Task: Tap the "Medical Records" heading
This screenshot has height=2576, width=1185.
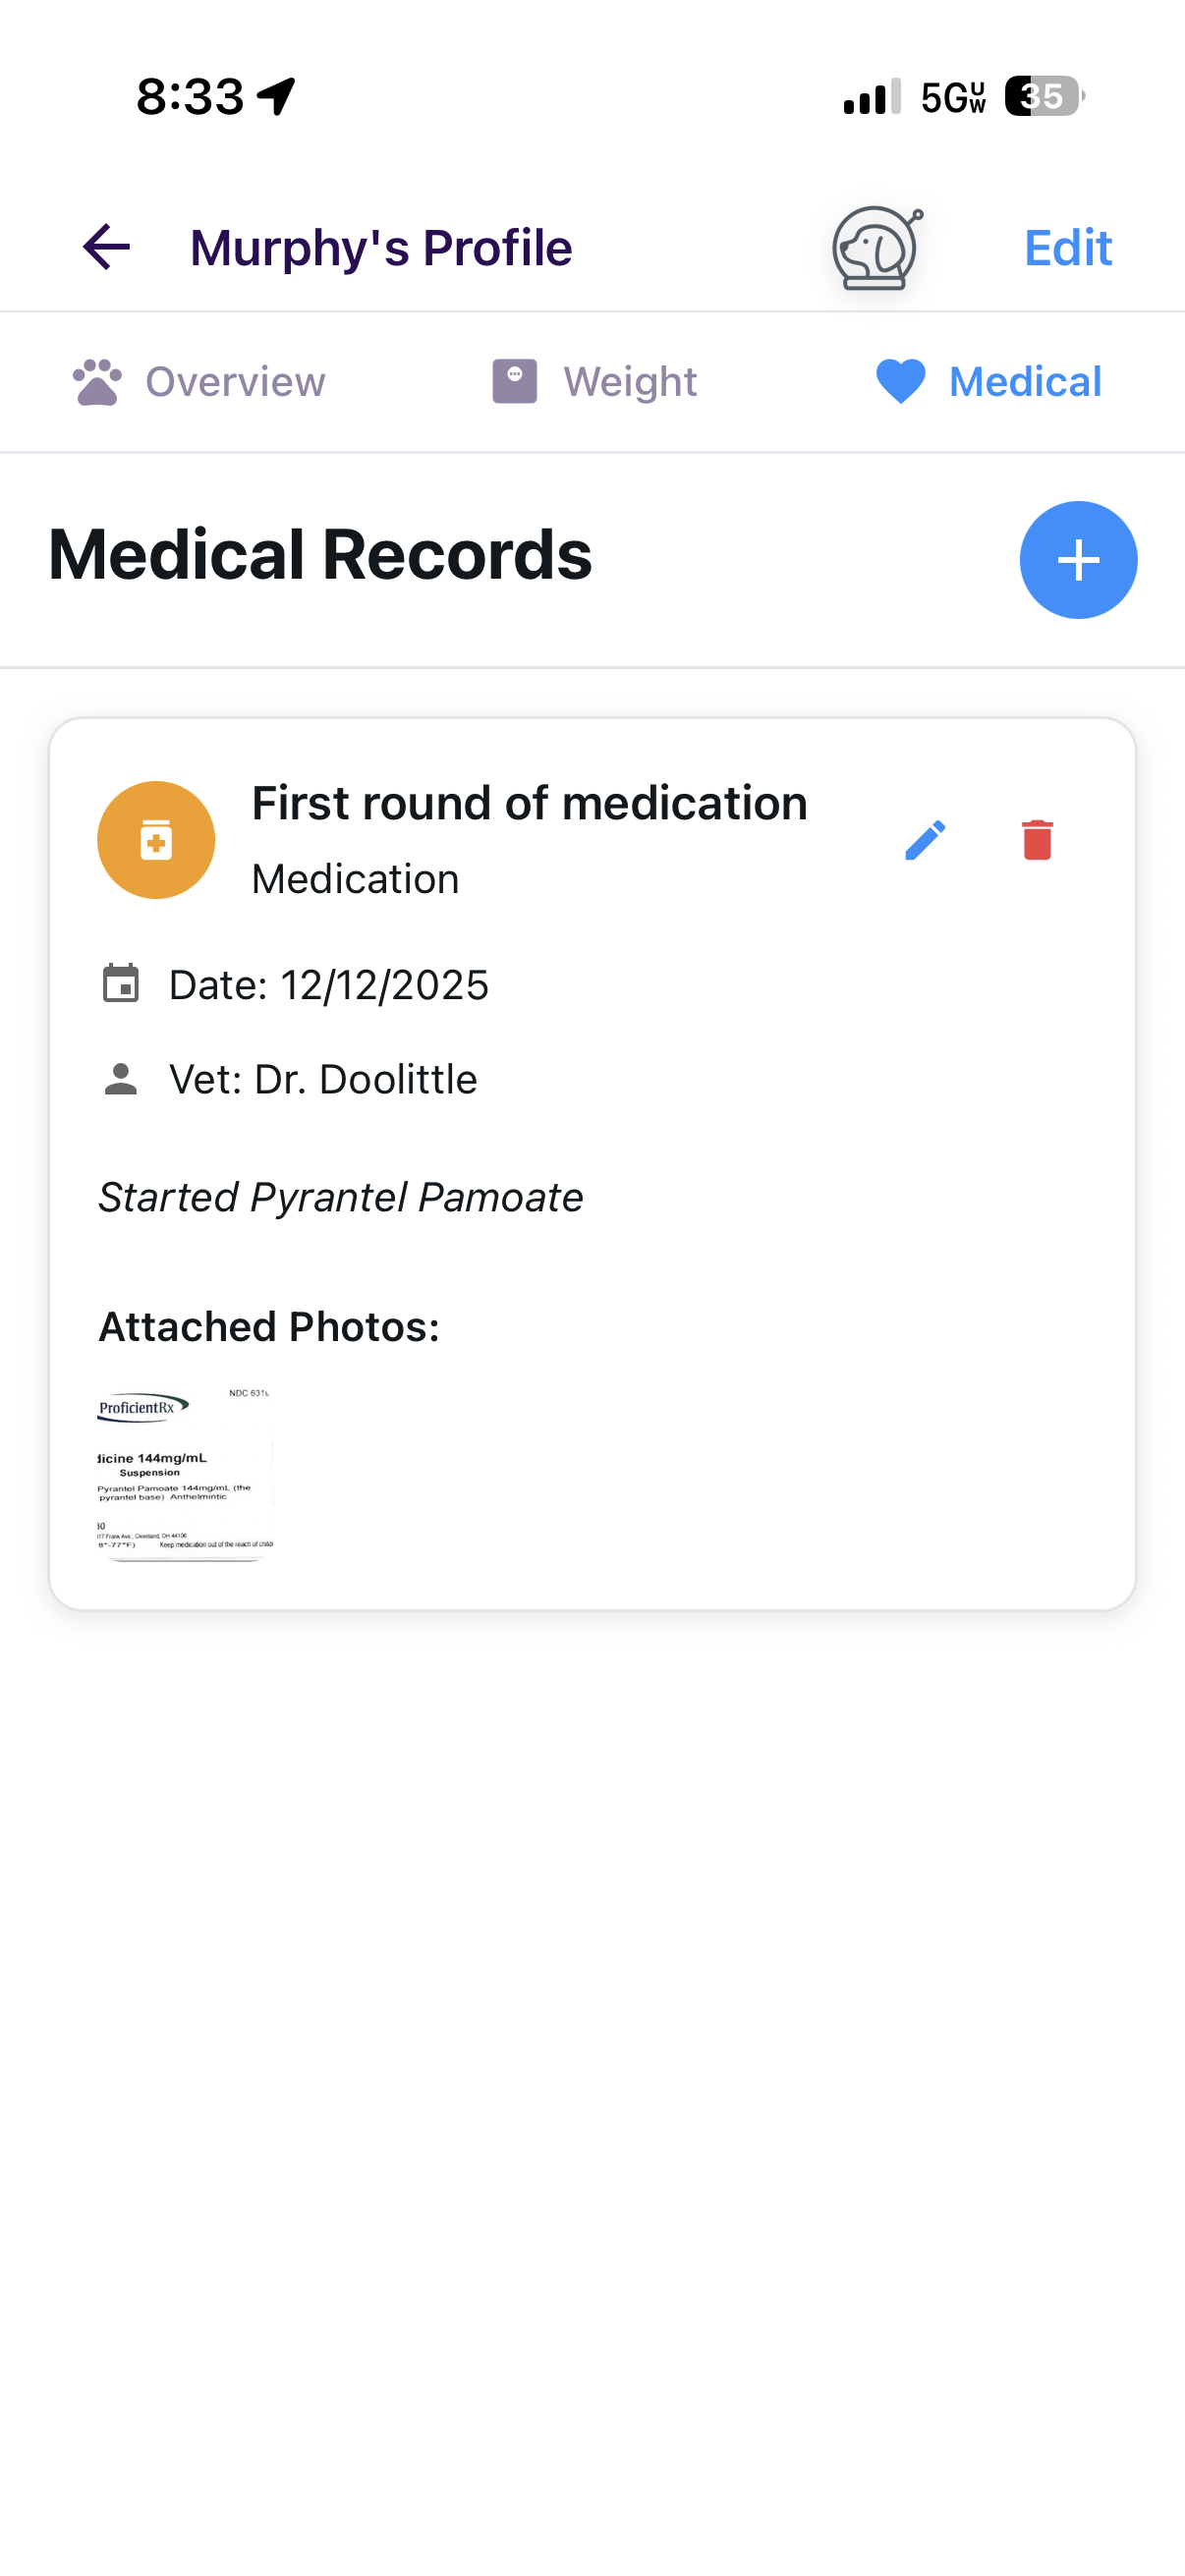Action: pos(320,555)
